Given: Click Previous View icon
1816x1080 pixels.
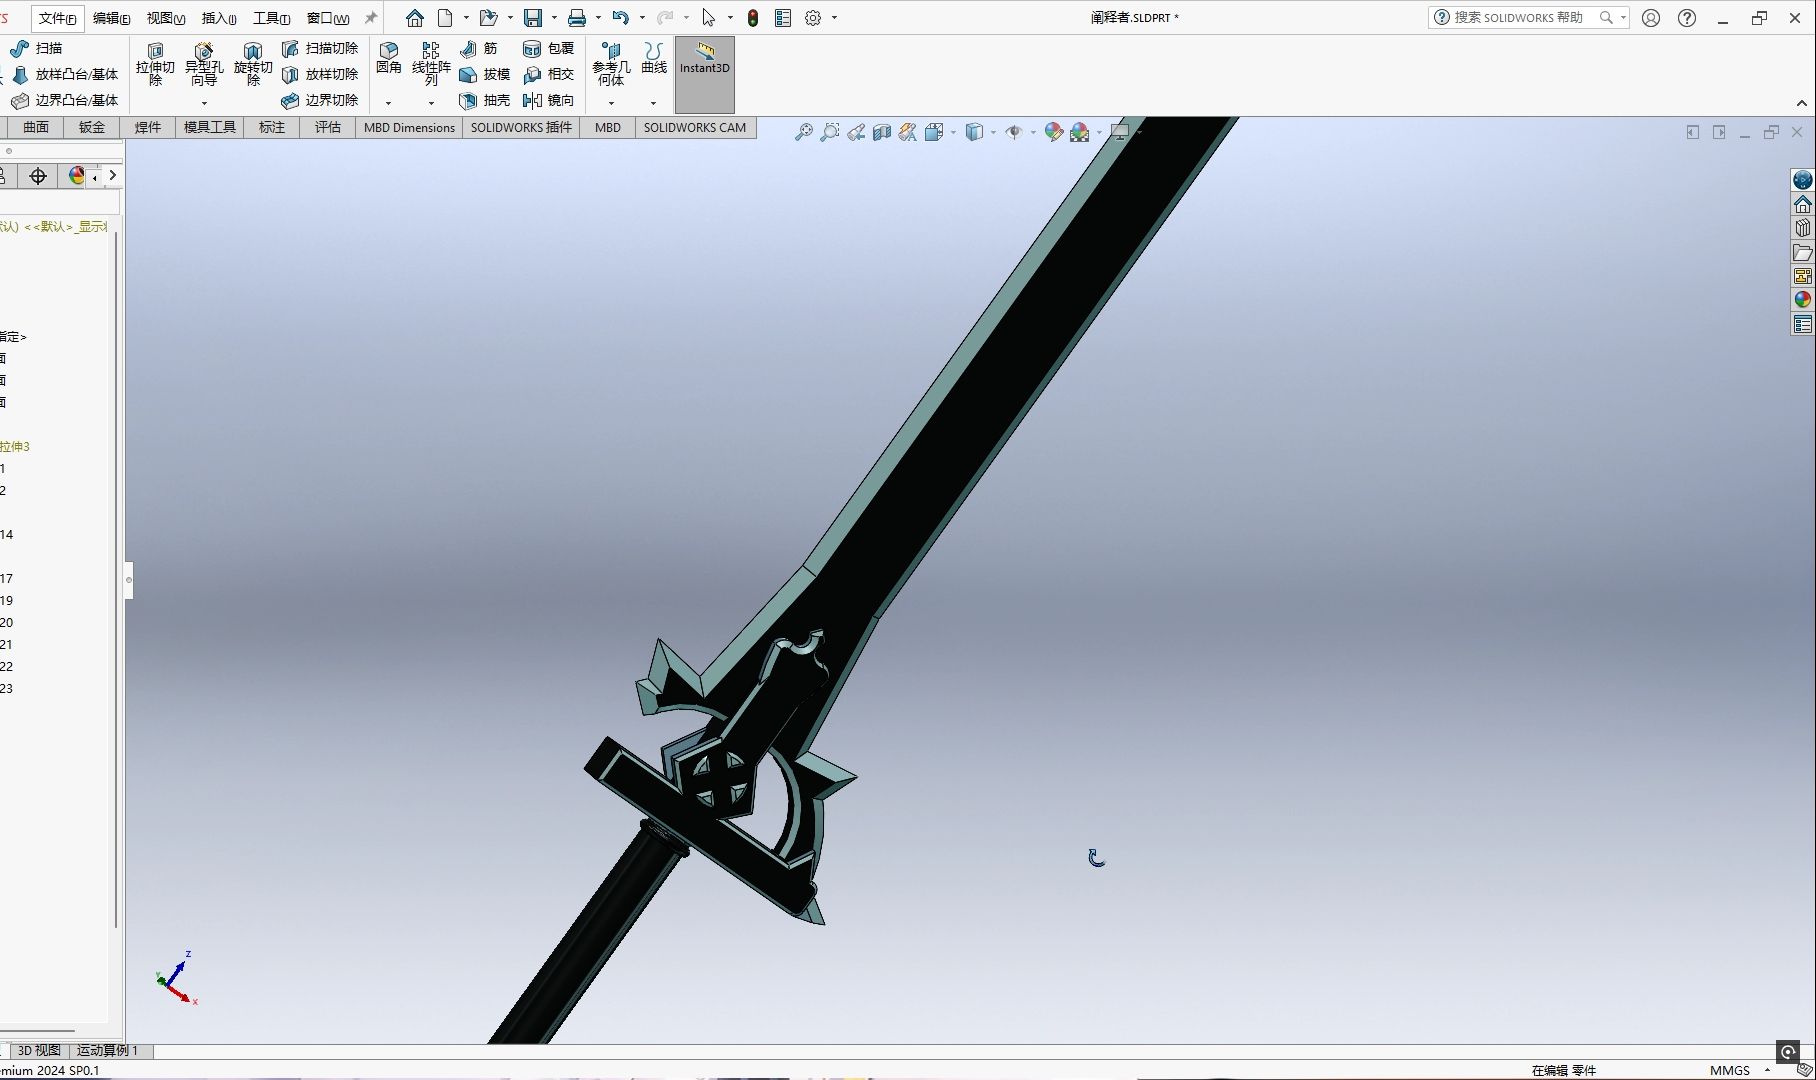Looking at the screenshot, I should pyautogui.click(x=856, y=132).
